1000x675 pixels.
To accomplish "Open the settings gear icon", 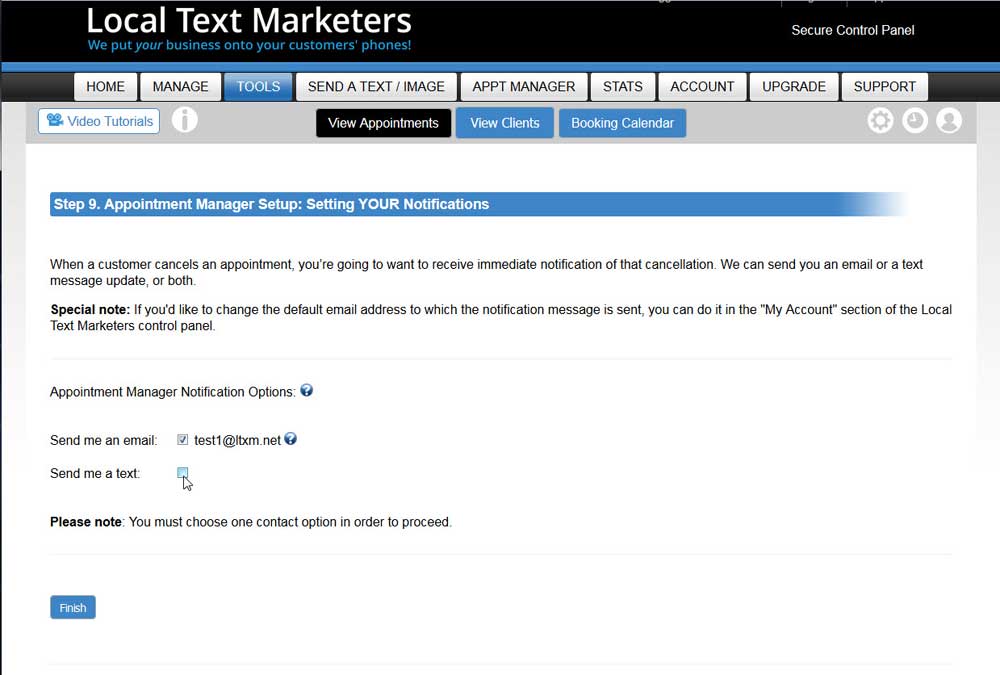I will (x=880, y=120).
